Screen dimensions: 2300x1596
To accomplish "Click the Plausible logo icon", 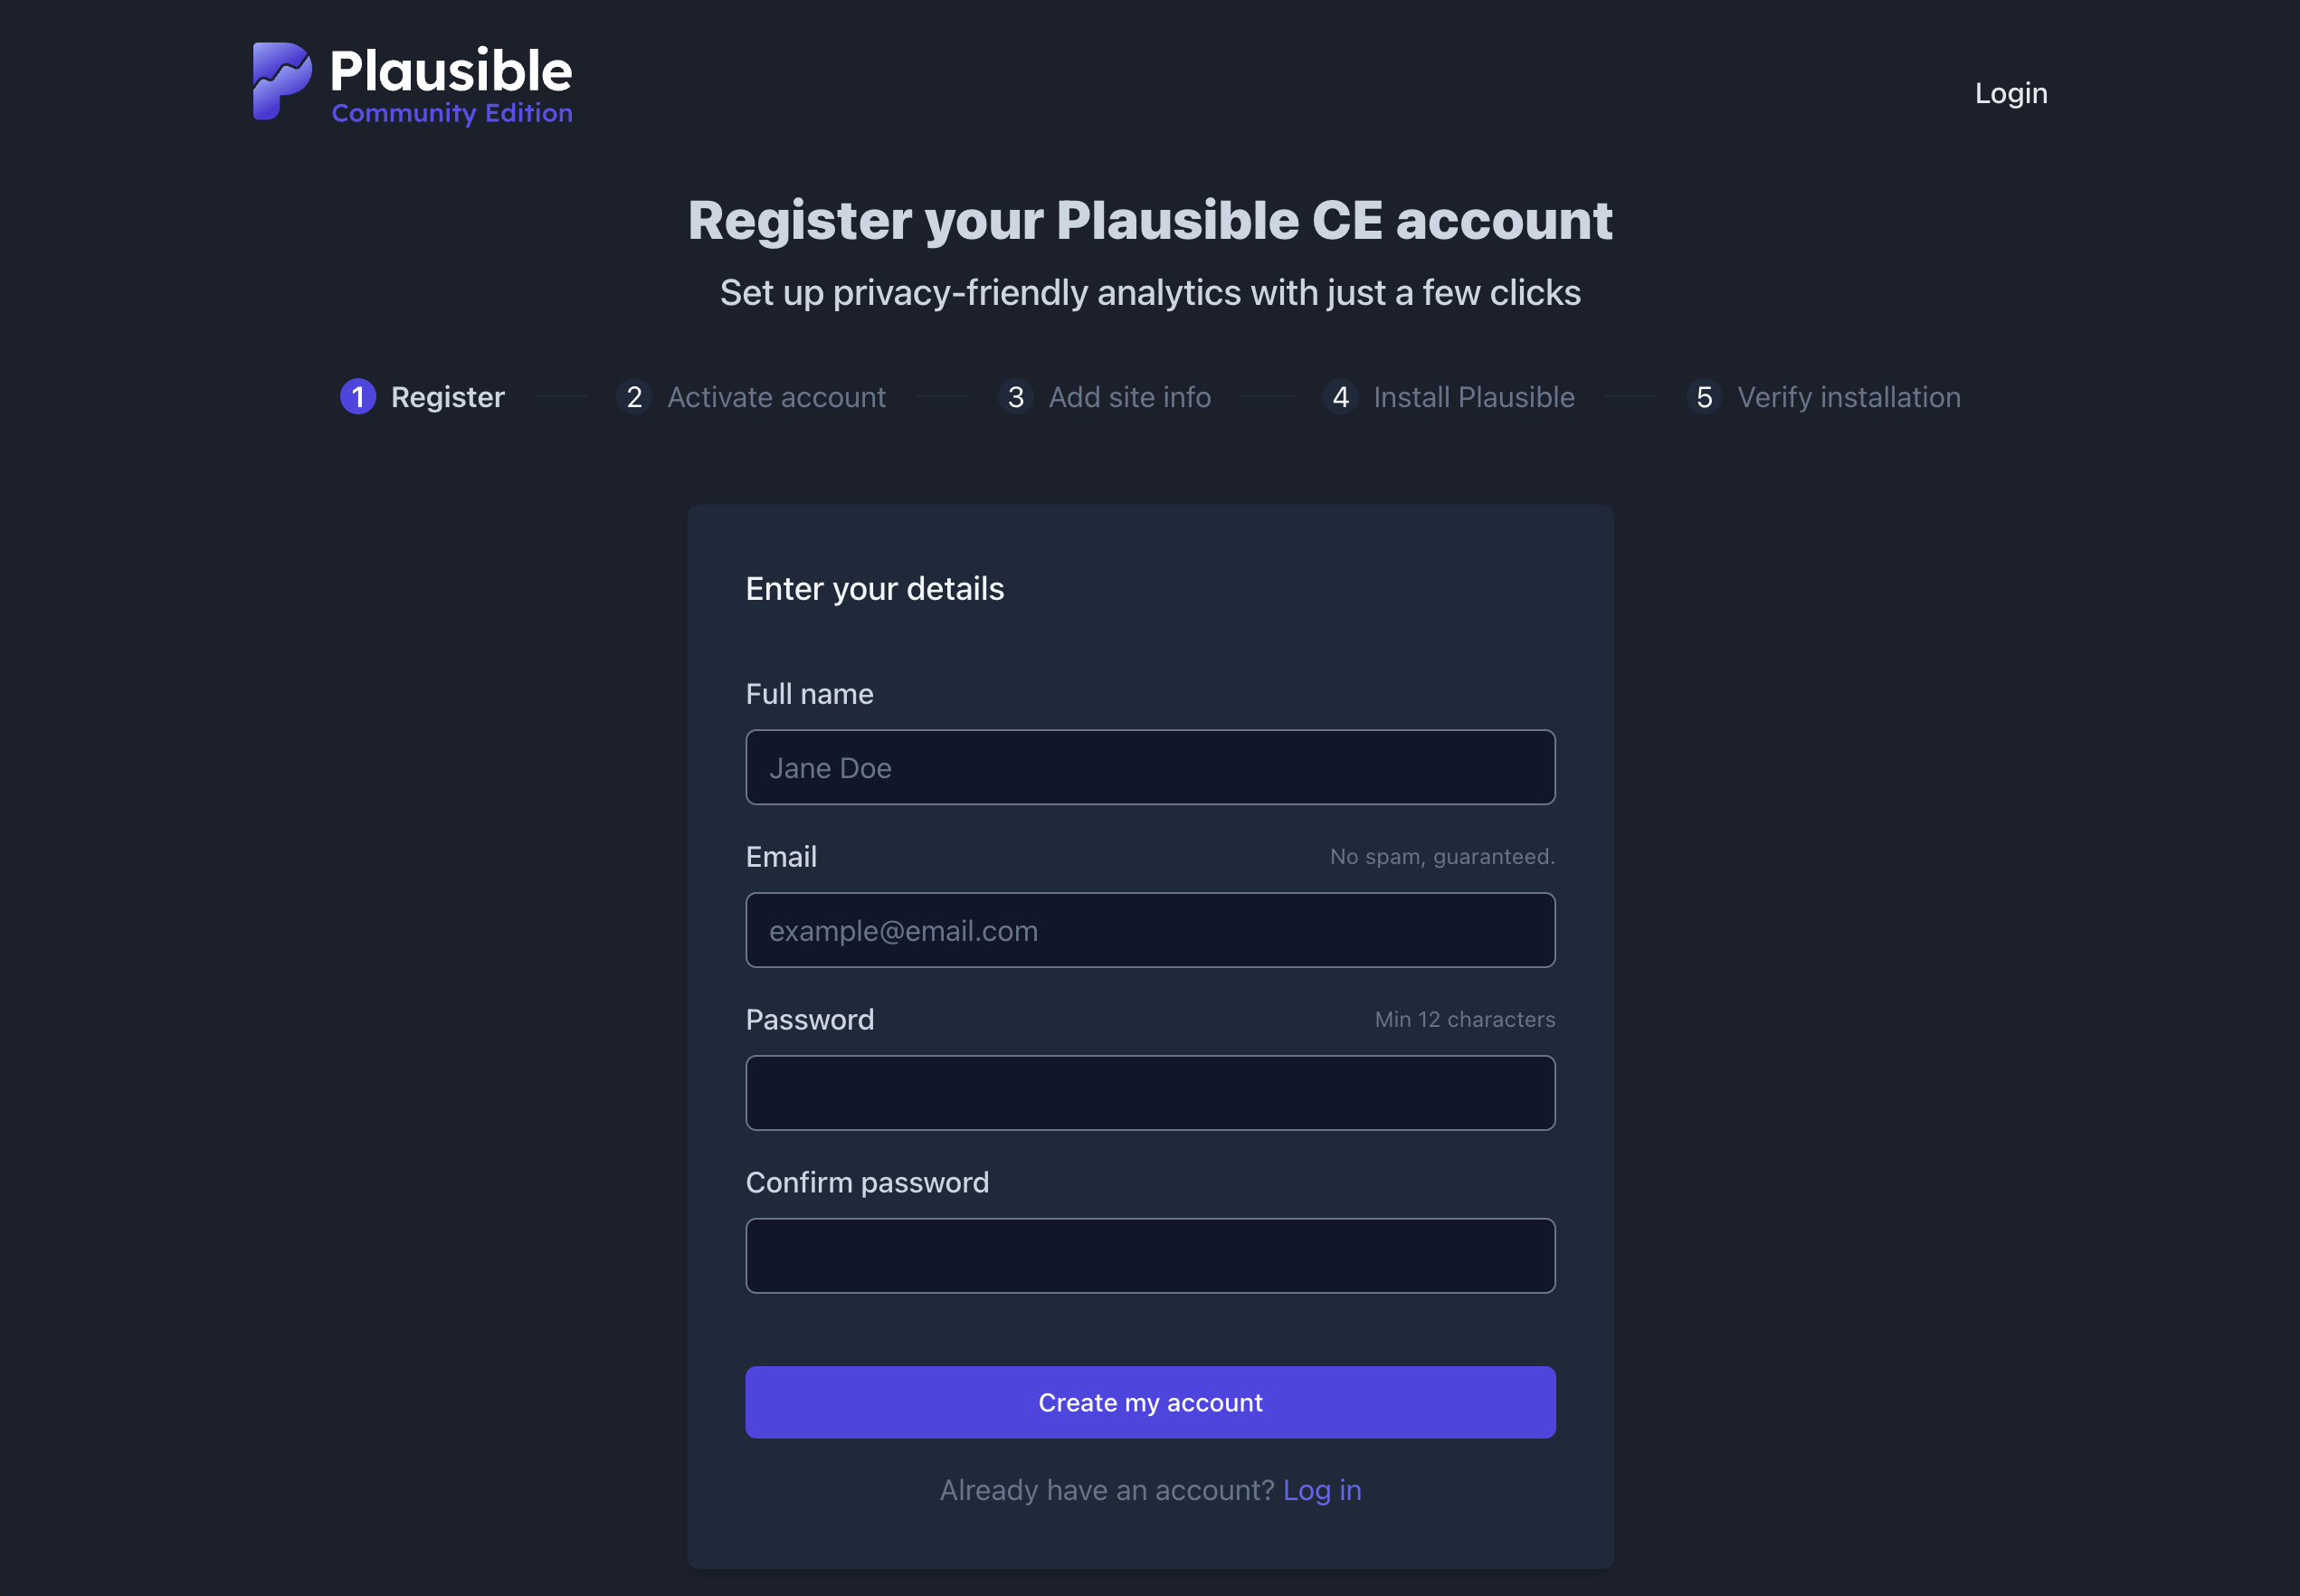I will click(x=284, y=83).
